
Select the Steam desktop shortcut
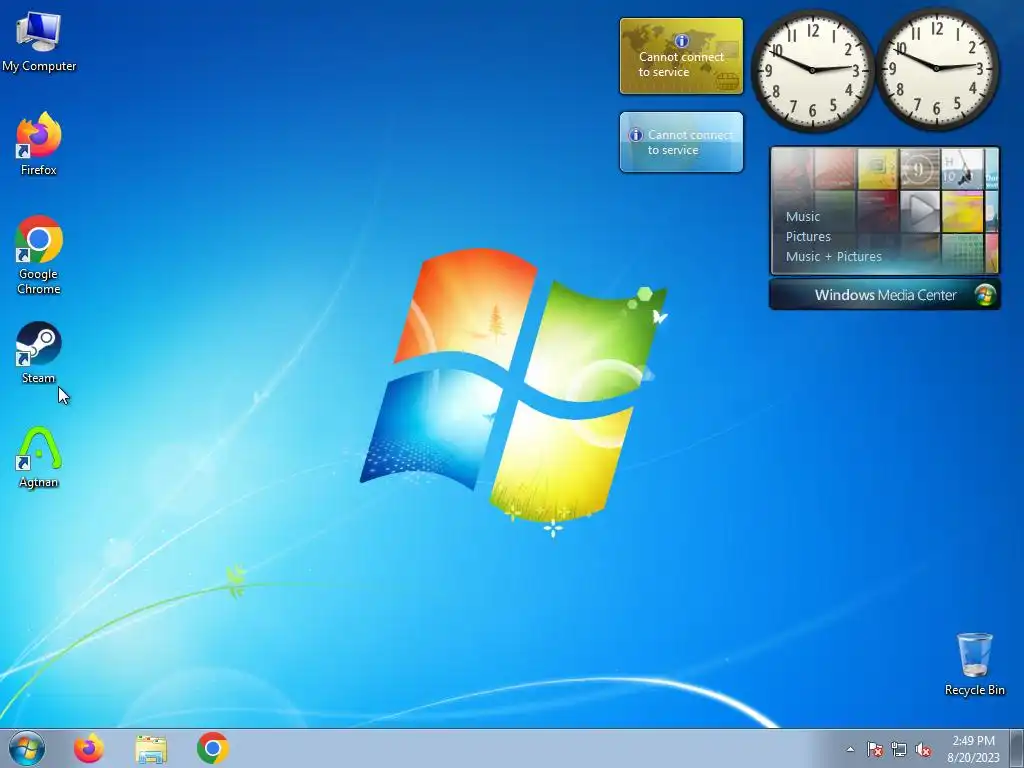coord(39,353)
